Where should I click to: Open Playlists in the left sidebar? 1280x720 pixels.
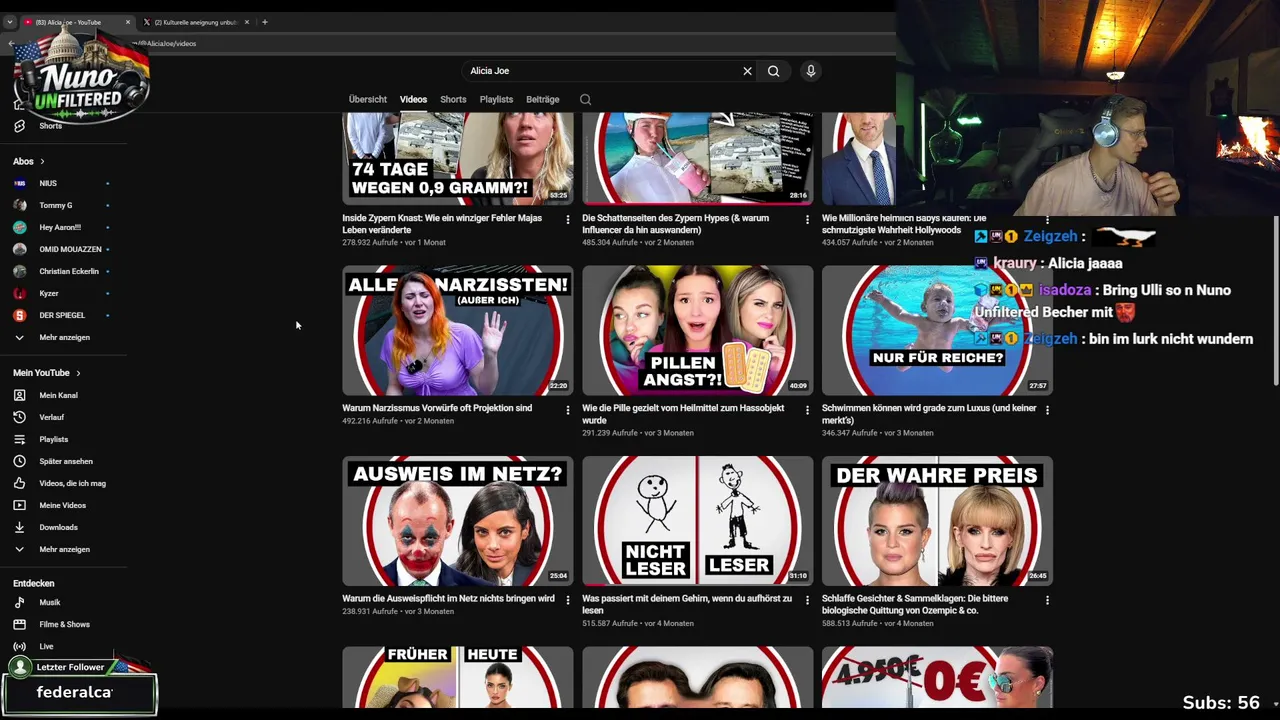pos(54,439)
